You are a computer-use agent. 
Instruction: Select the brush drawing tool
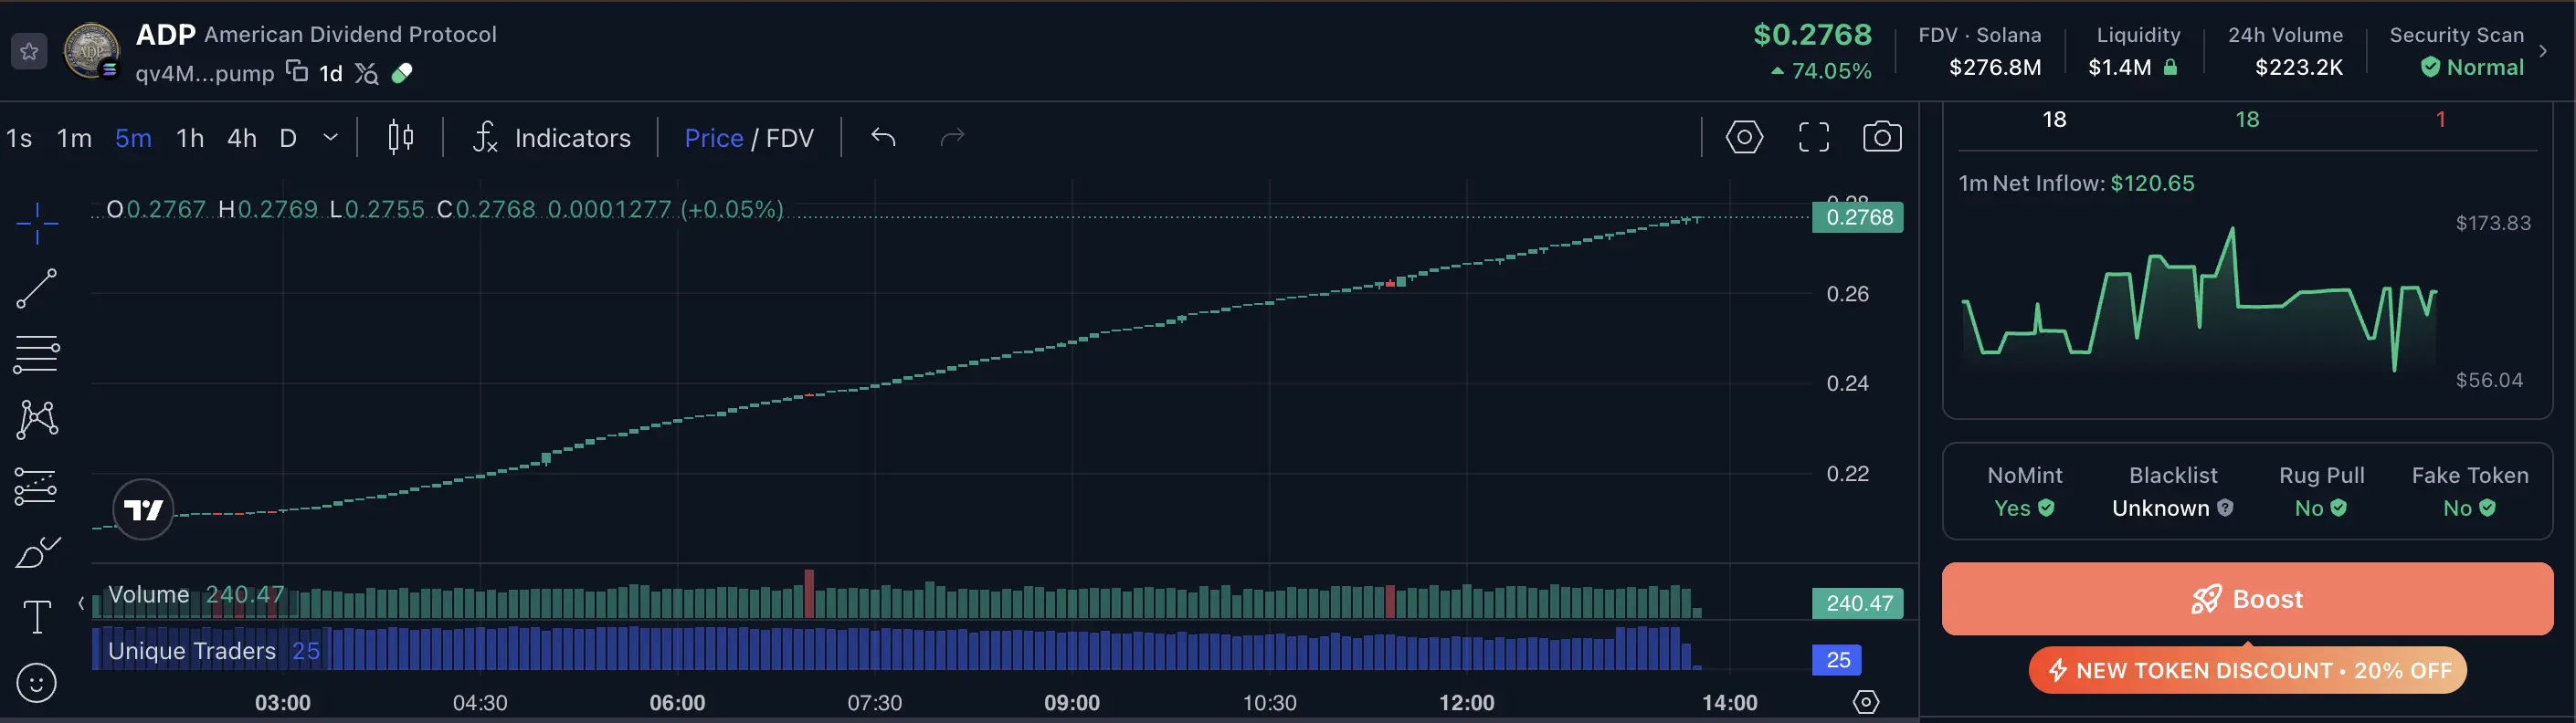[x=37, y=553]
